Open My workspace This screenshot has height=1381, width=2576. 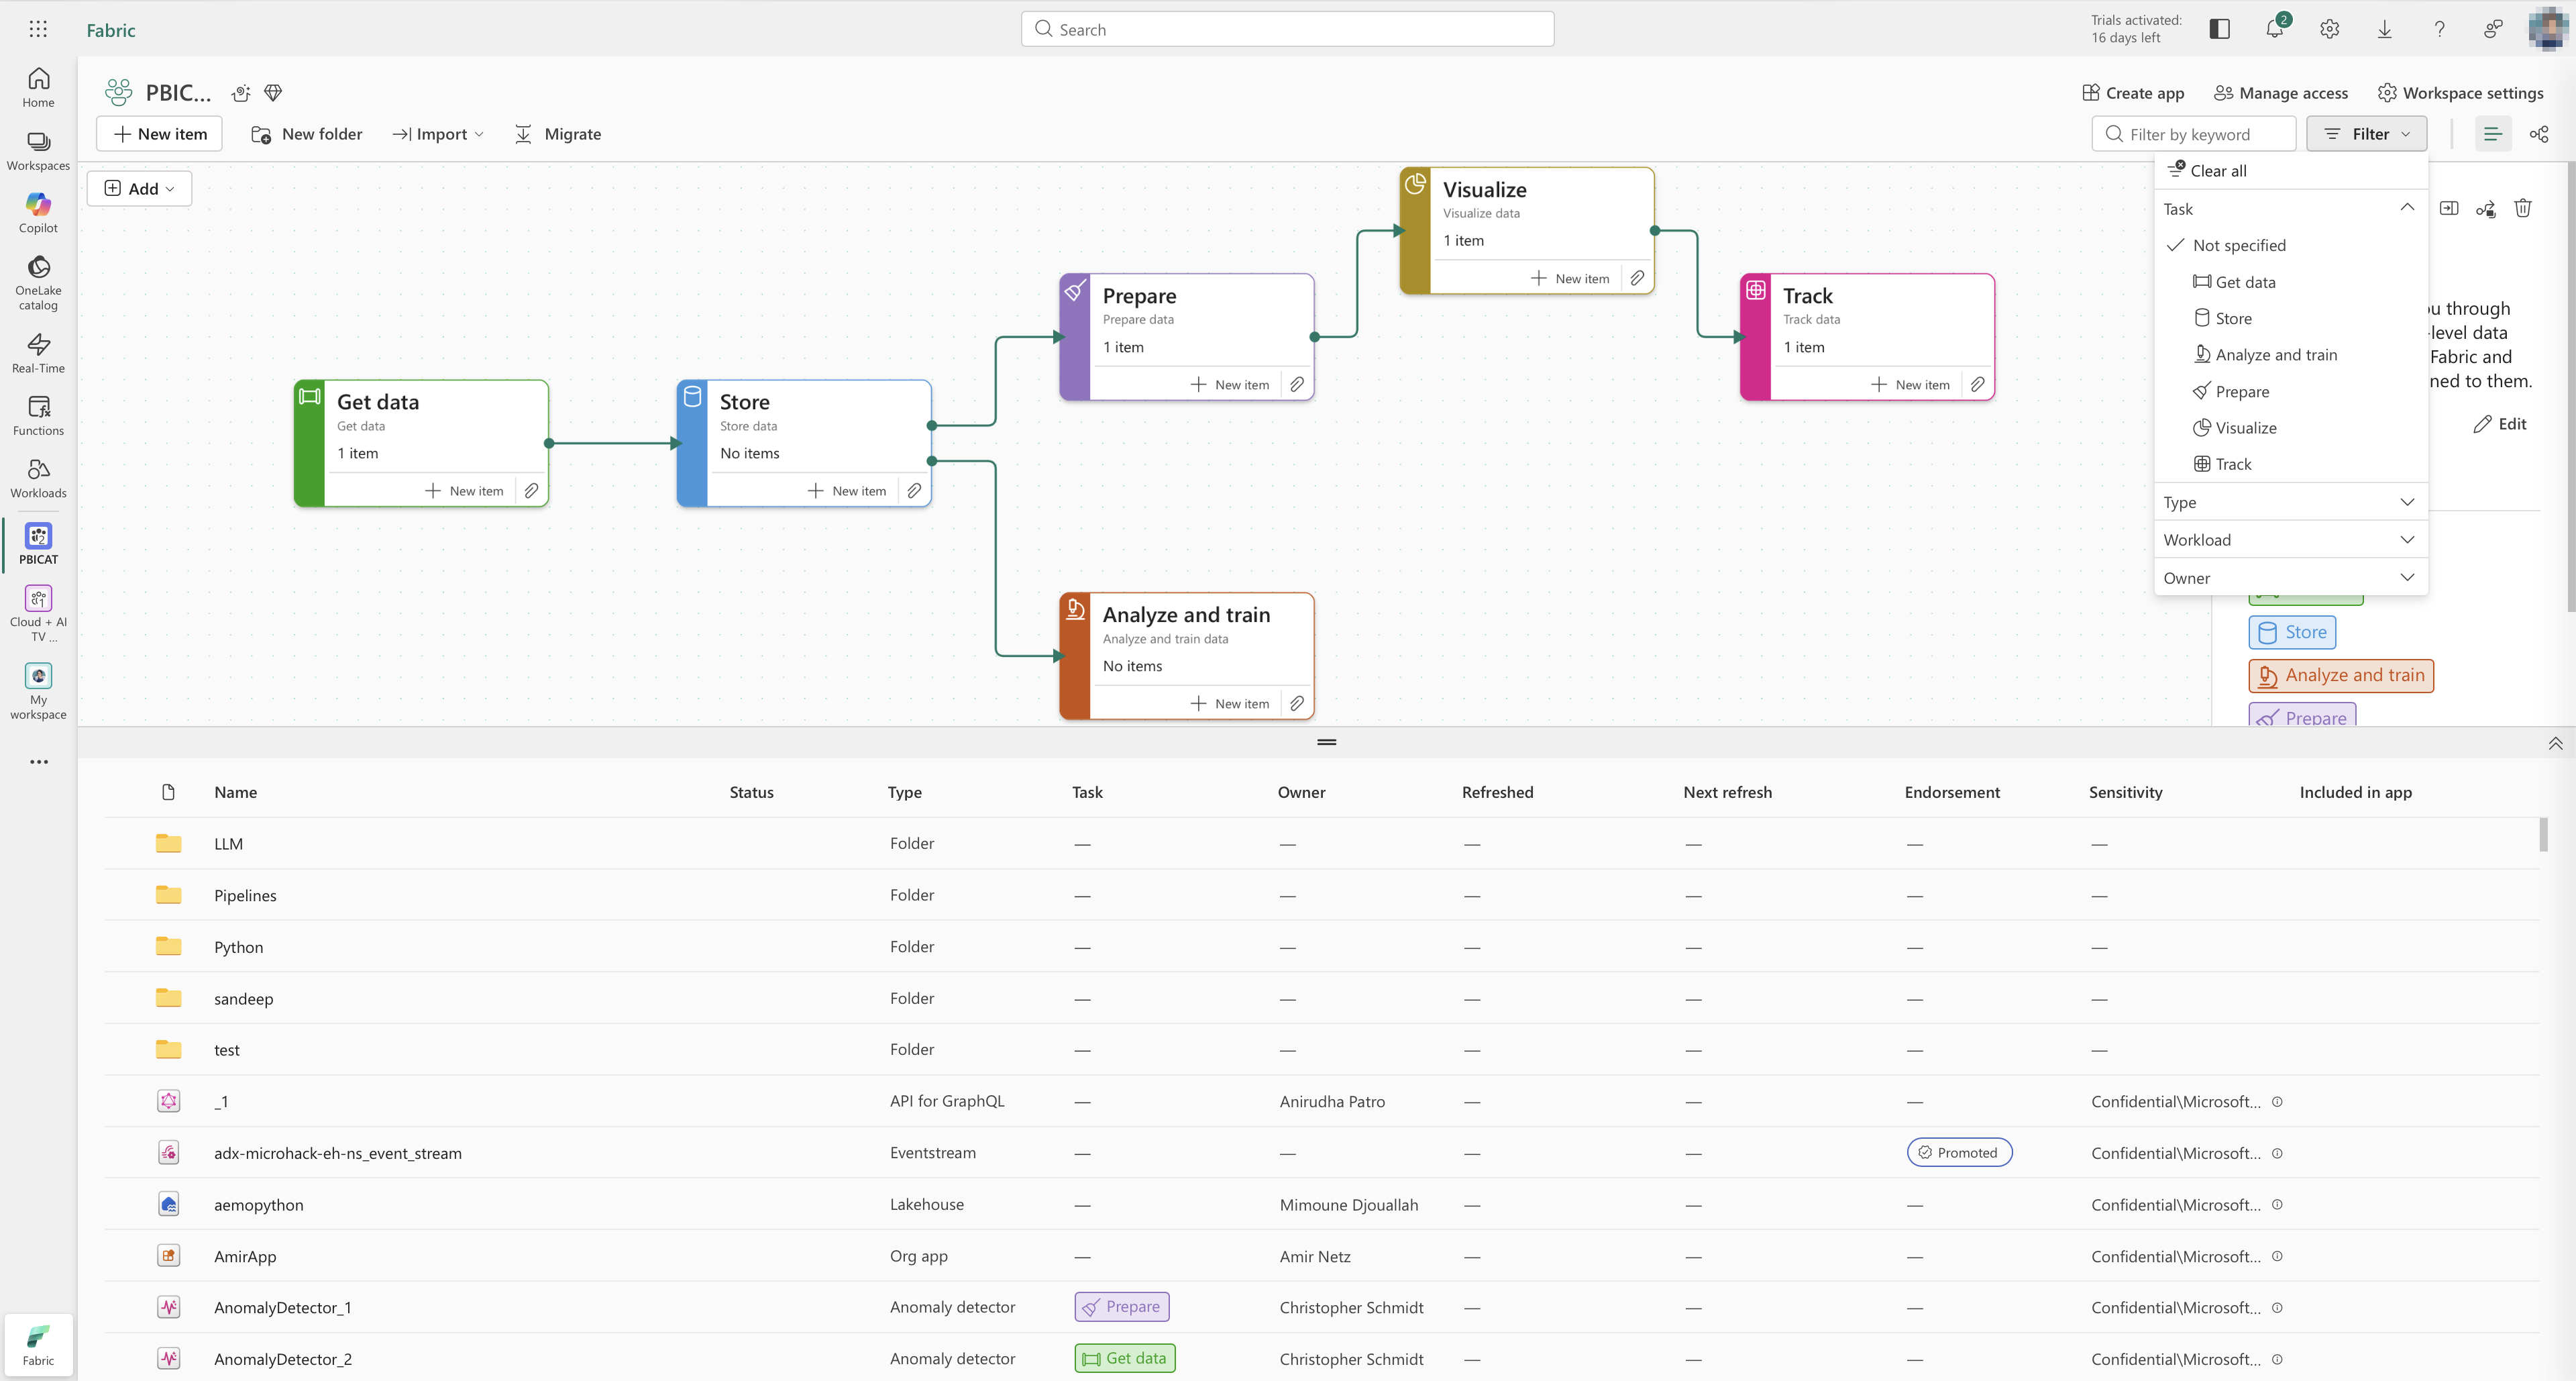38,691
